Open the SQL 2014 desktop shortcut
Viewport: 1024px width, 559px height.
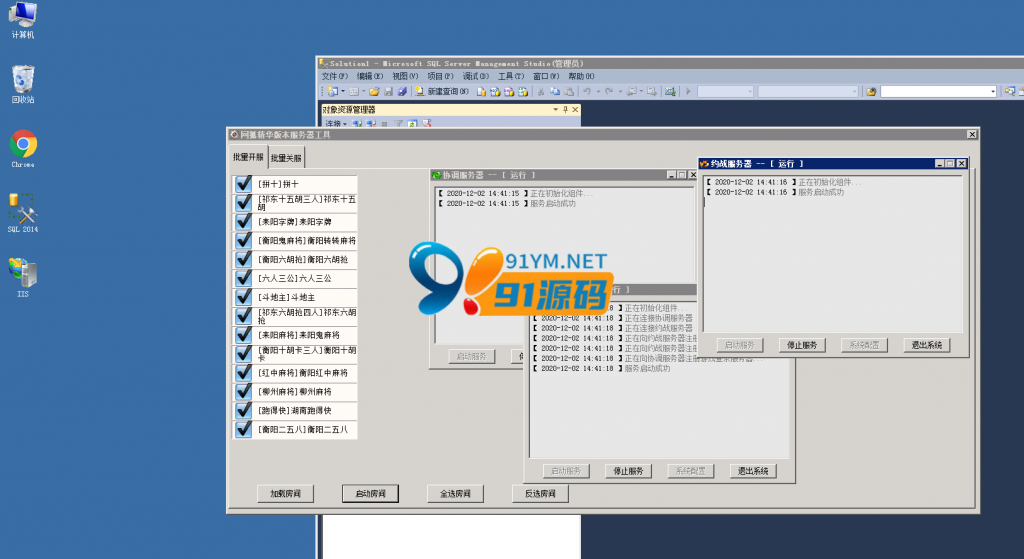coord(23,213)
